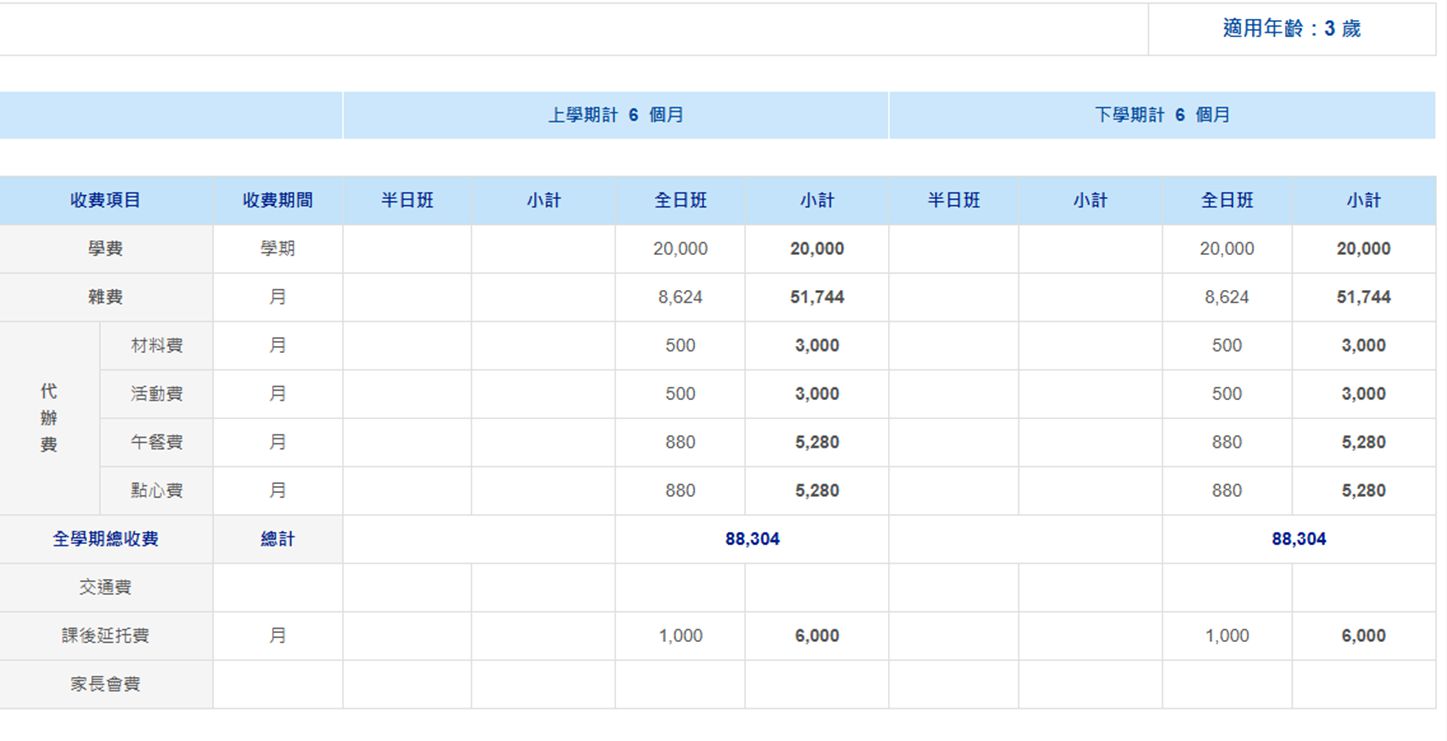Viewport: 1447px width, 741px height.
Task: Click the 交通費 row label
Action: [x=106, y=588]
